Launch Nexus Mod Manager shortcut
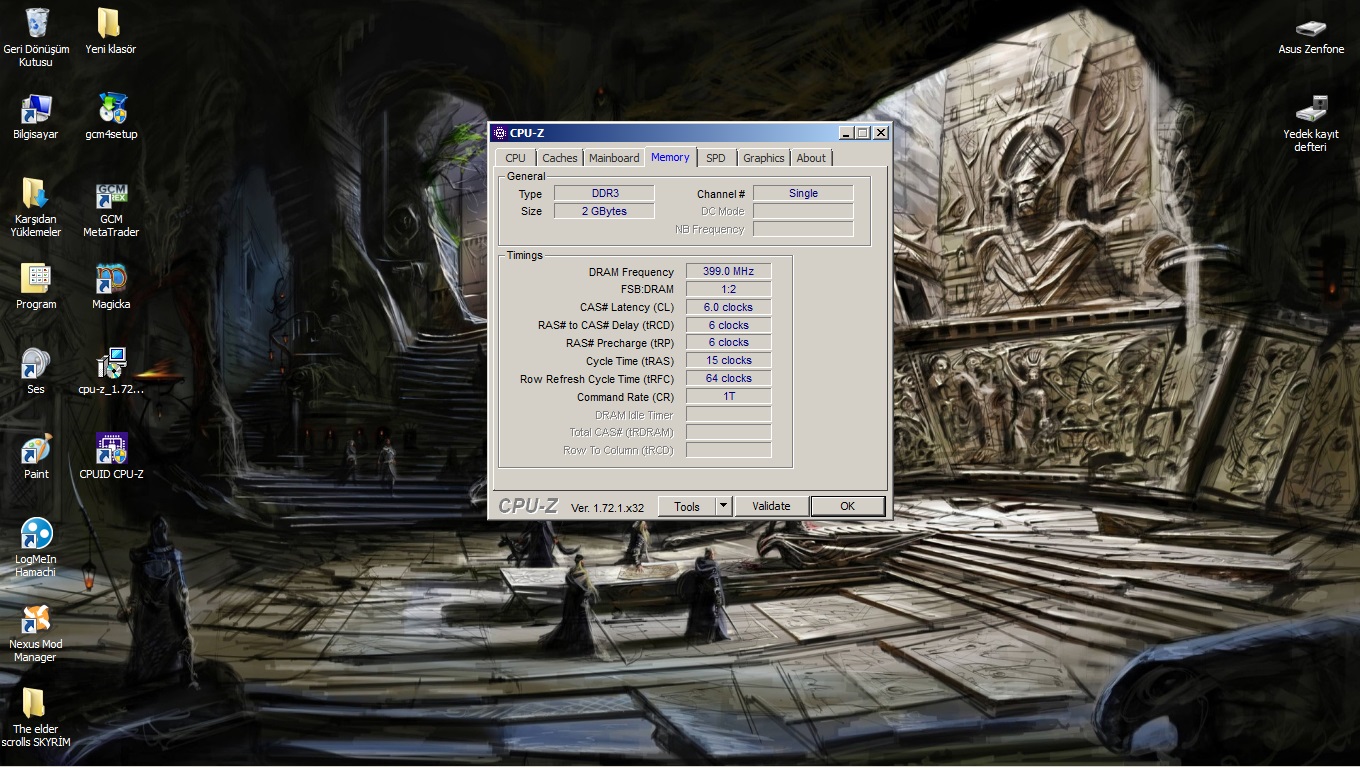 click(36, 619)
